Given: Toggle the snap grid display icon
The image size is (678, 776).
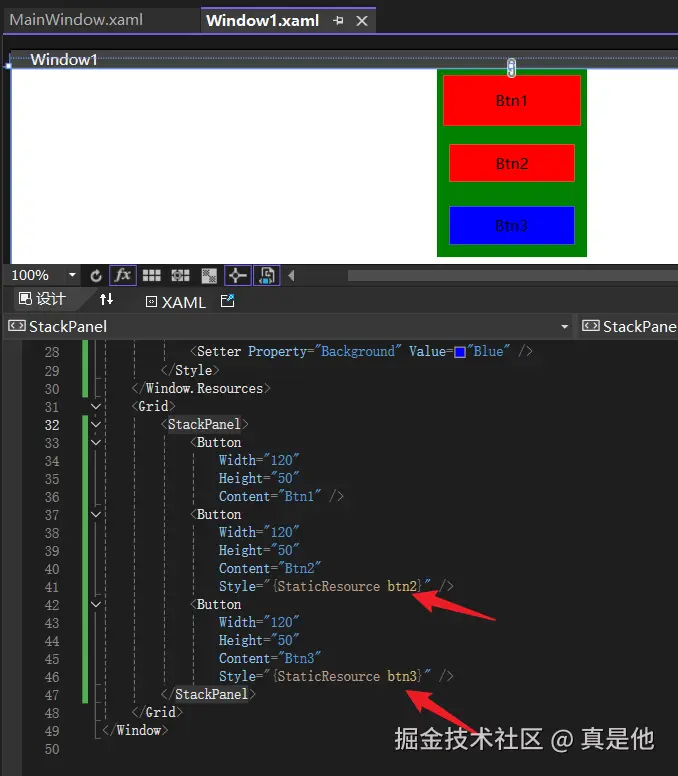Looking at the screenshot, I should pos(151,276).
